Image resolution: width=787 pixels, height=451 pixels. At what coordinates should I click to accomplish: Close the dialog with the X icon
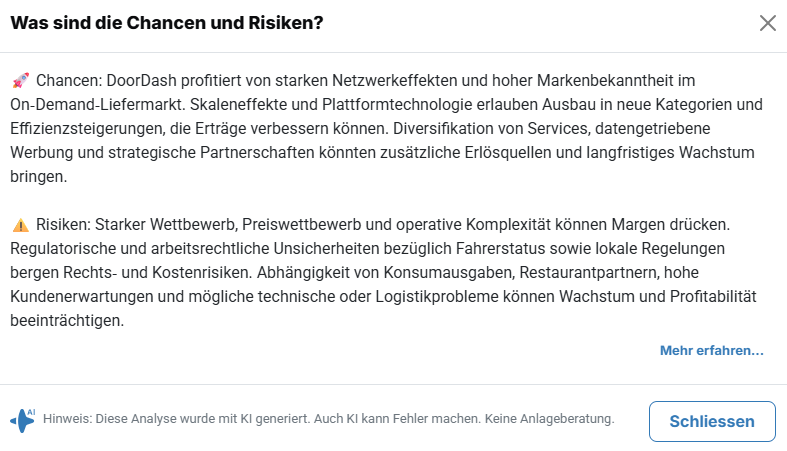(x=768, y=23)
